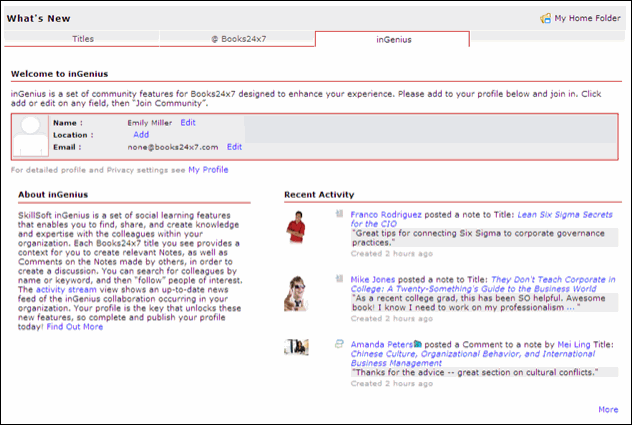632x425 pixels.
Task: Click the Welcome to inGenius heading
Action: pyautogui.click(x=59, y=74)
